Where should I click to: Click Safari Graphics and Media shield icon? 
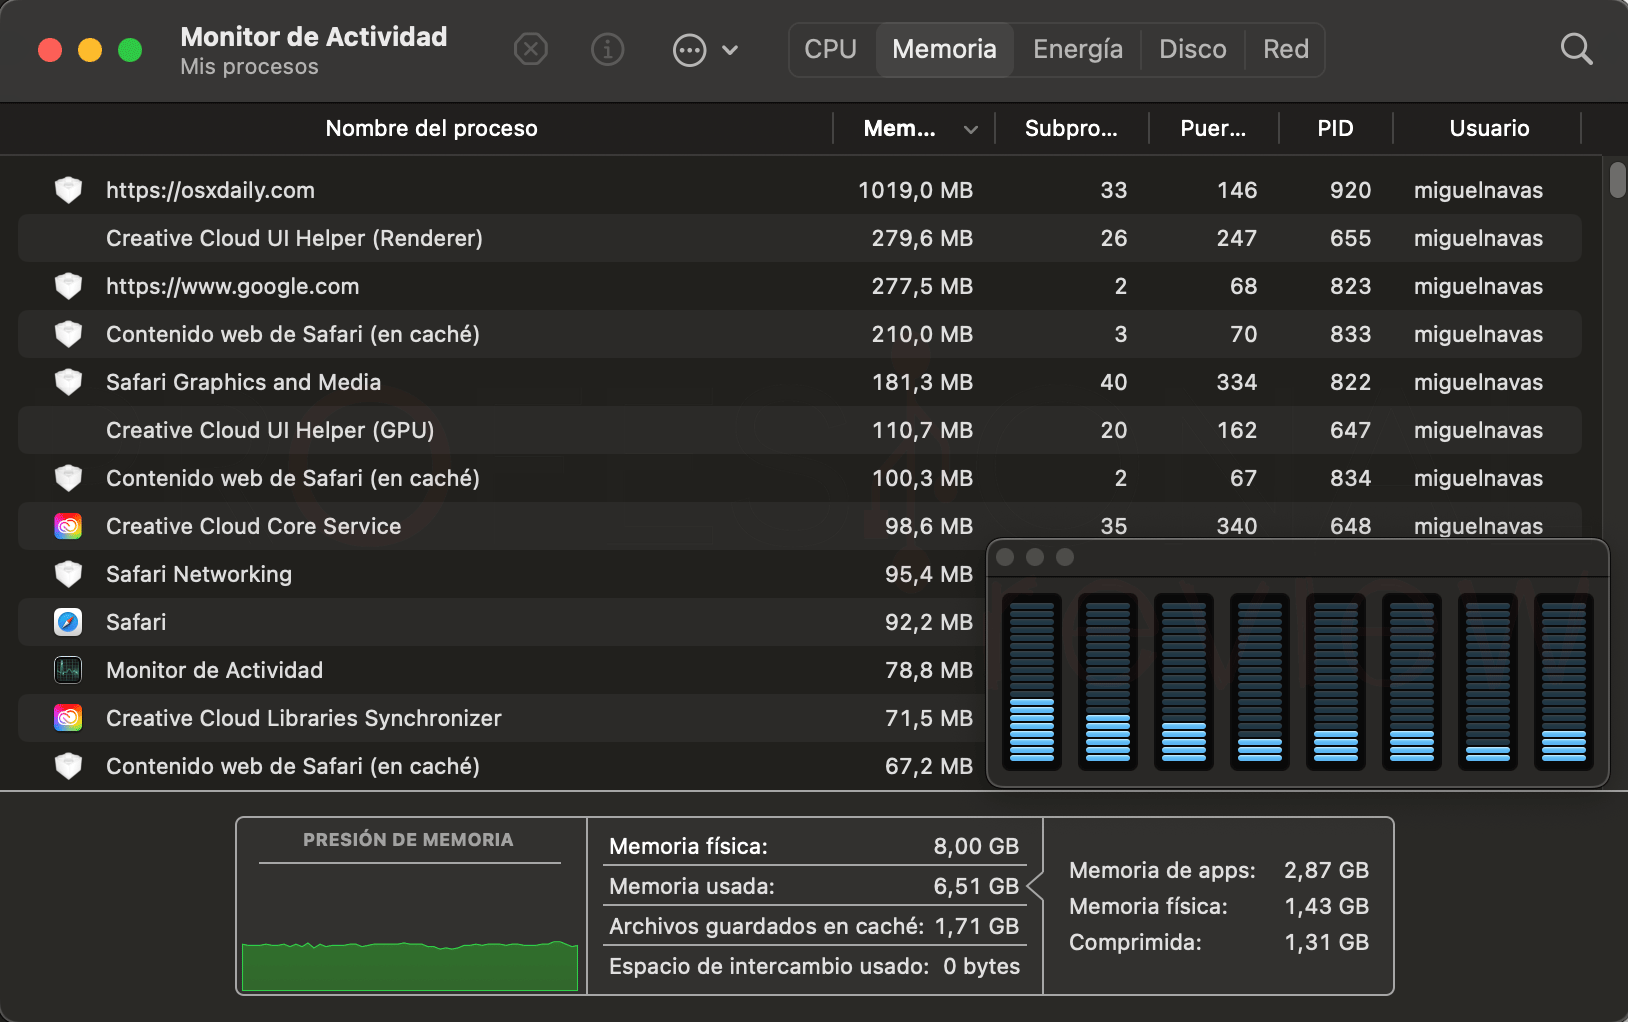(68, 382)
